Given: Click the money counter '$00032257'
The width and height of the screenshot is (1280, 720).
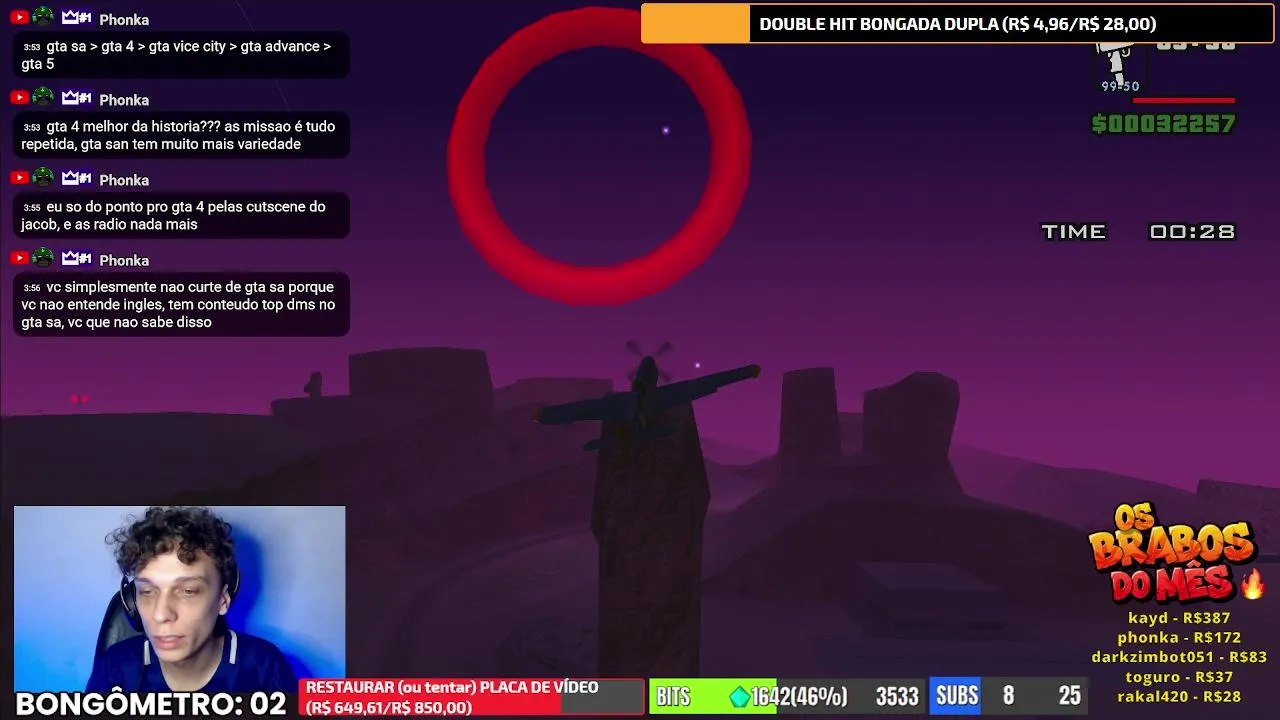Looking at the screenshot, I should 1163,123.
